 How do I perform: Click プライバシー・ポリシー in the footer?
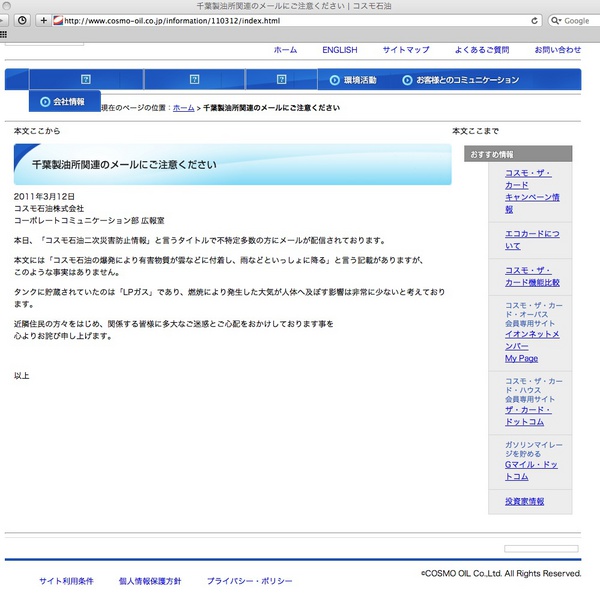[x=249, y=580]
